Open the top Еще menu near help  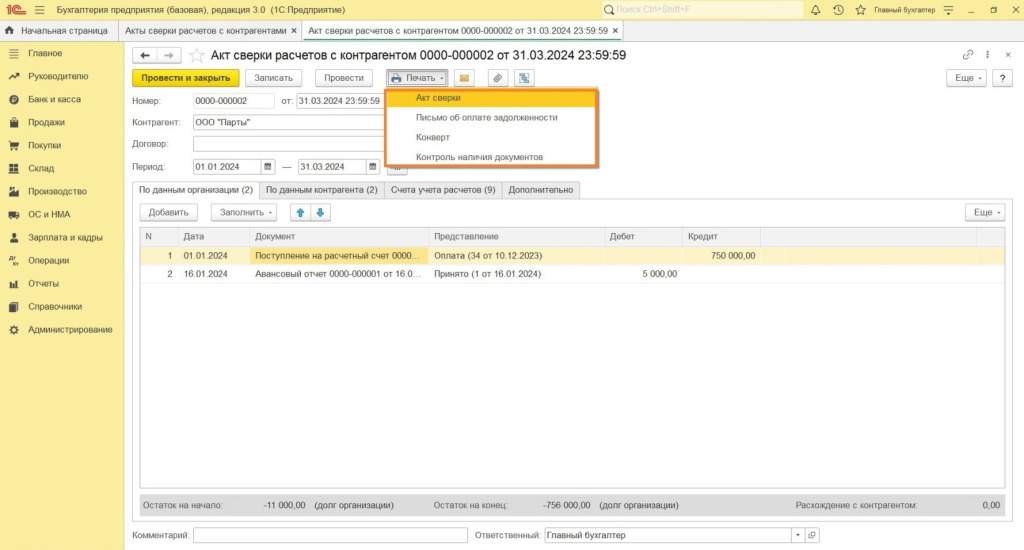point(967,78)
